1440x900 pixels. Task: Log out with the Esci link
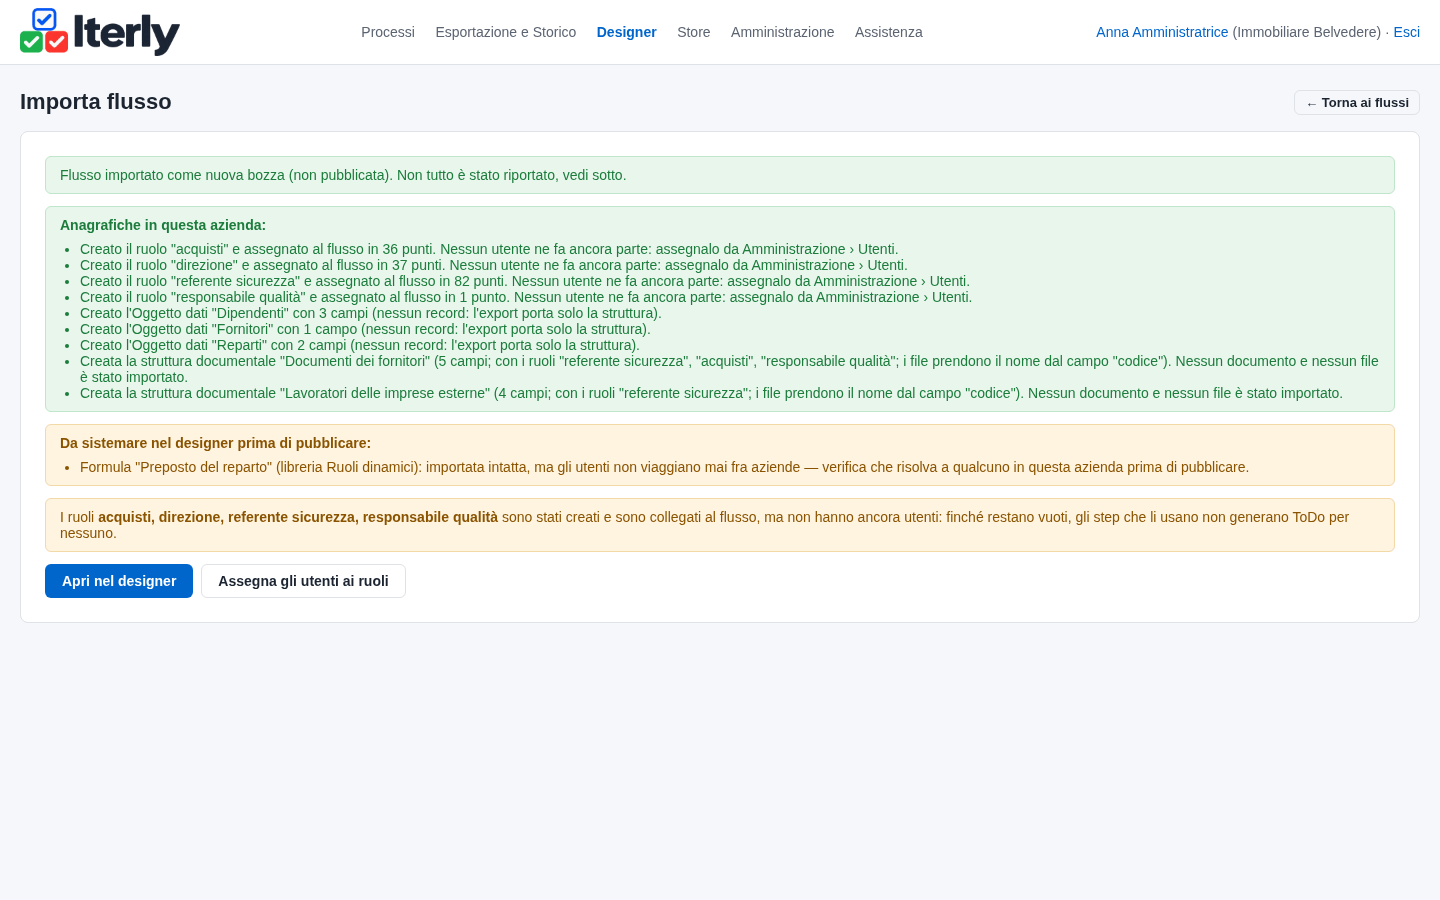coord(1406,32)
